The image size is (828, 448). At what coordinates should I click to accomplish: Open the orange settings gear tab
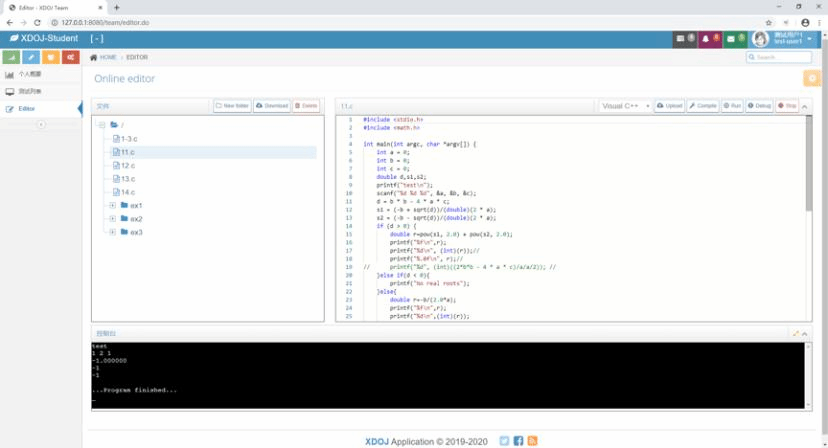coord(811,78)
